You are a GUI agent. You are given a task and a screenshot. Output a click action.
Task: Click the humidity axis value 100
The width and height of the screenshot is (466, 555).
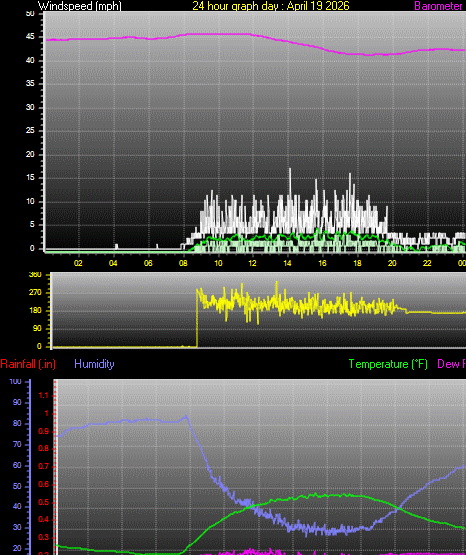pos(16,382)
